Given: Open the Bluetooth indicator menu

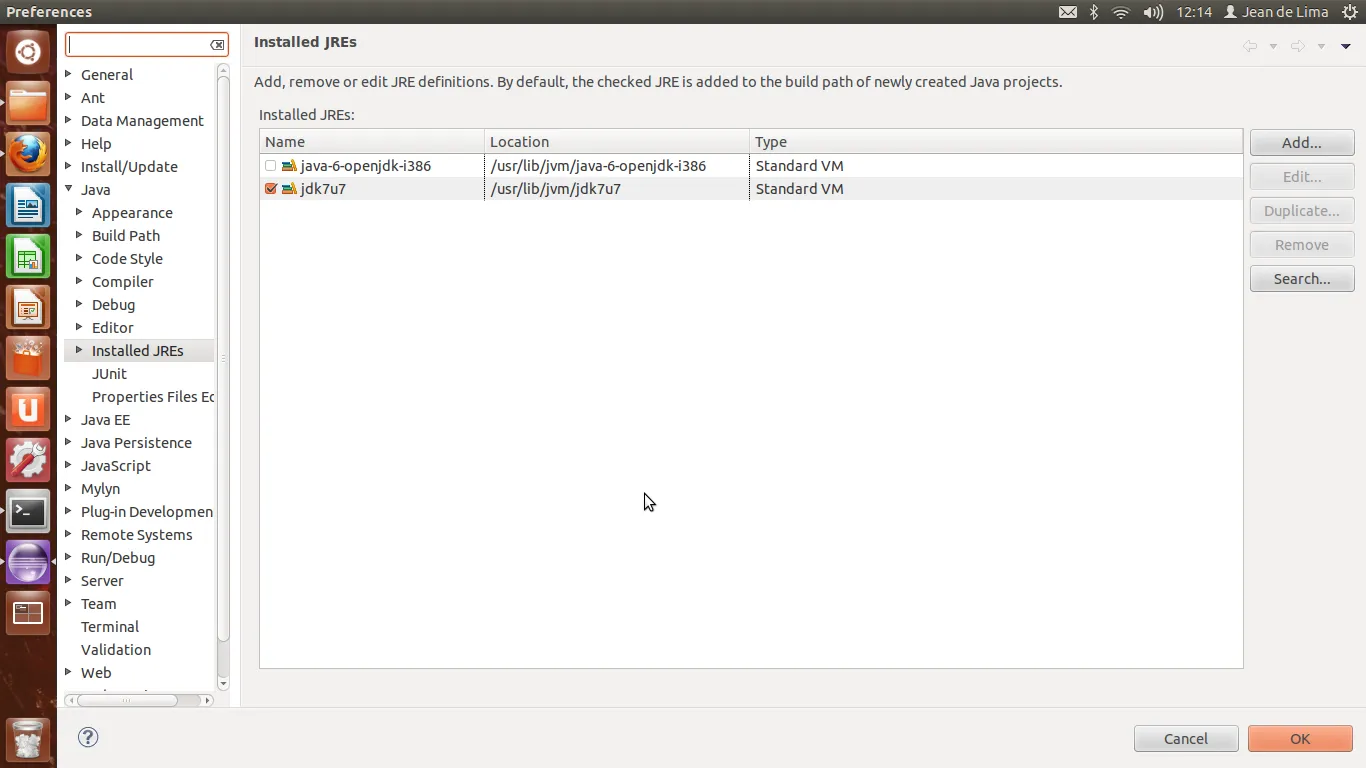Looking at the screenshot, I should [x=1094, y=12].
